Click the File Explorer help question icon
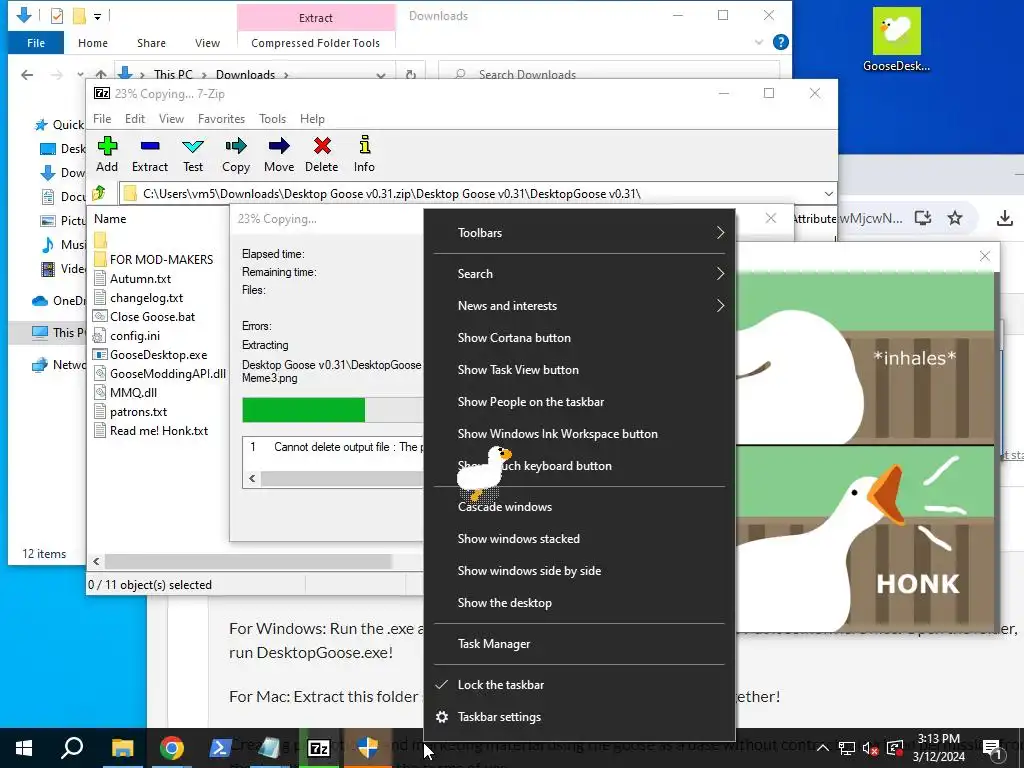The width and height of the screenshot is (1024, 768). (x=780, y=42)
